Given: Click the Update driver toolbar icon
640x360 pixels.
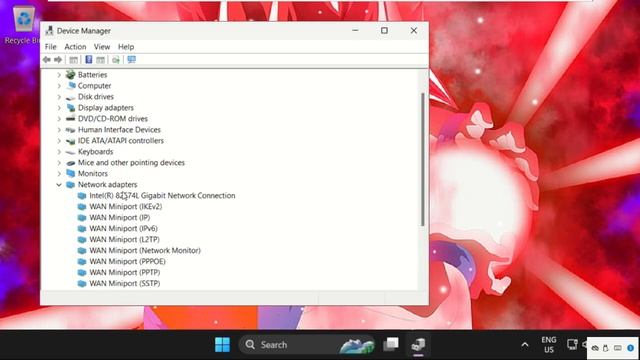Looking at the screenshot, I should click(116, 60).
